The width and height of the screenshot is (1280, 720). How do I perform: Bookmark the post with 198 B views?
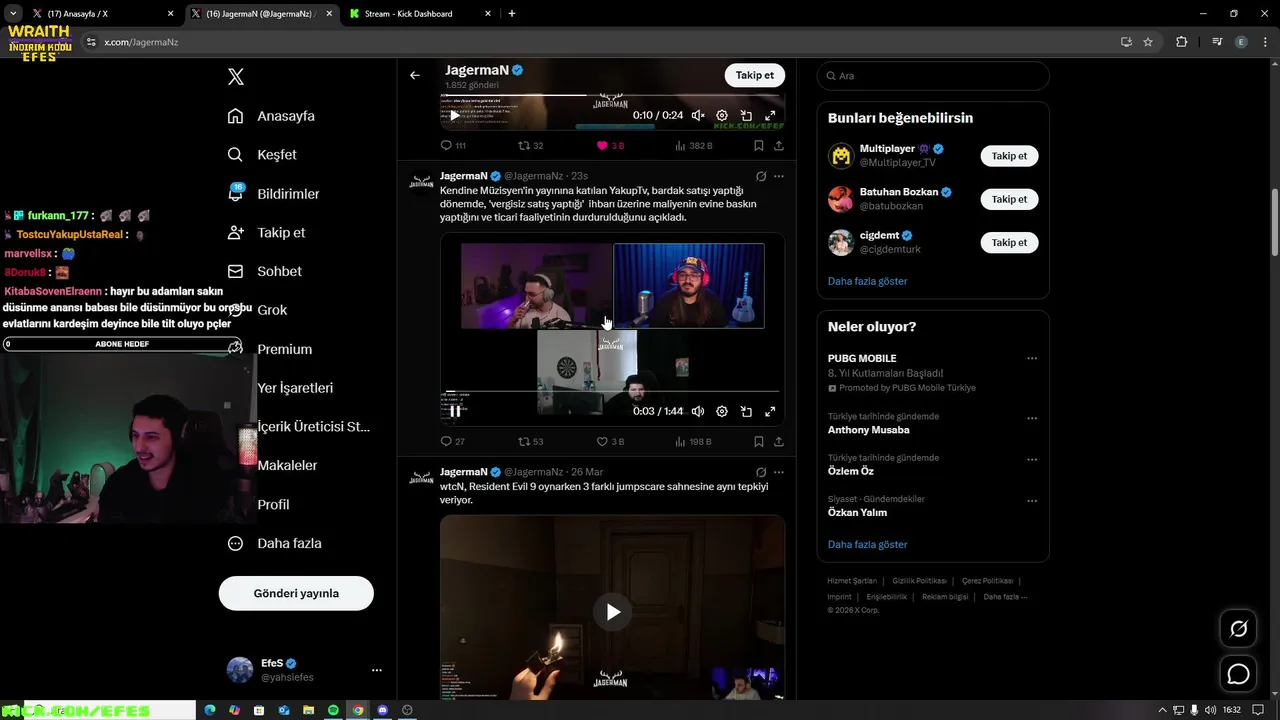pyautogui.click(x=759, y=441)
